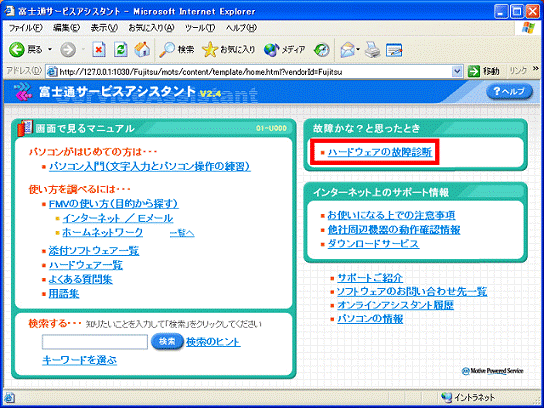Open ダウンロードサービス link

pos(373,244)
